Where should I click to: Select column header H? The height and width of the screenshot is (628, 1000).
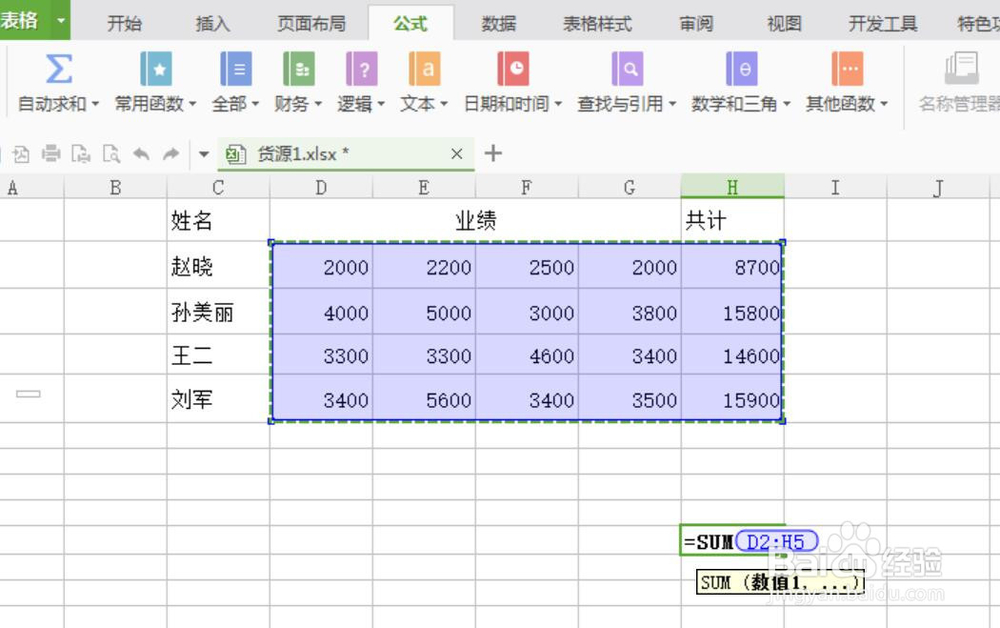coord(733,185)
